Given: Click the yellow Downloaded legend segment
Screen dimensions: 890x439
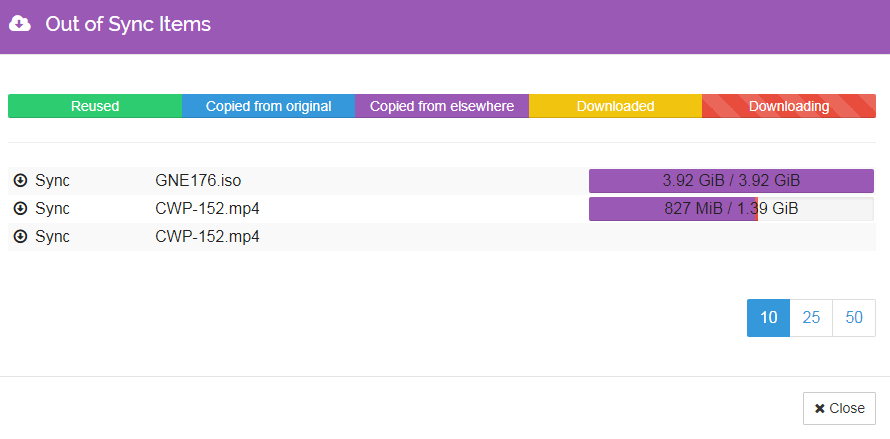Looking at the screenshot, I should tap(615, 106).
